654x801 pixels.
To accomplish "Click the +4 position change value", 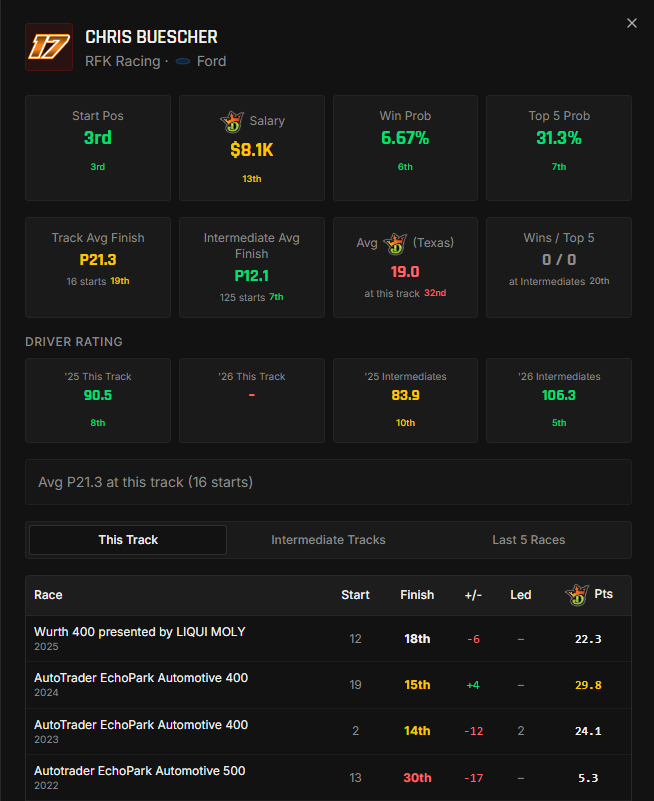I will [x=473, y=685].
